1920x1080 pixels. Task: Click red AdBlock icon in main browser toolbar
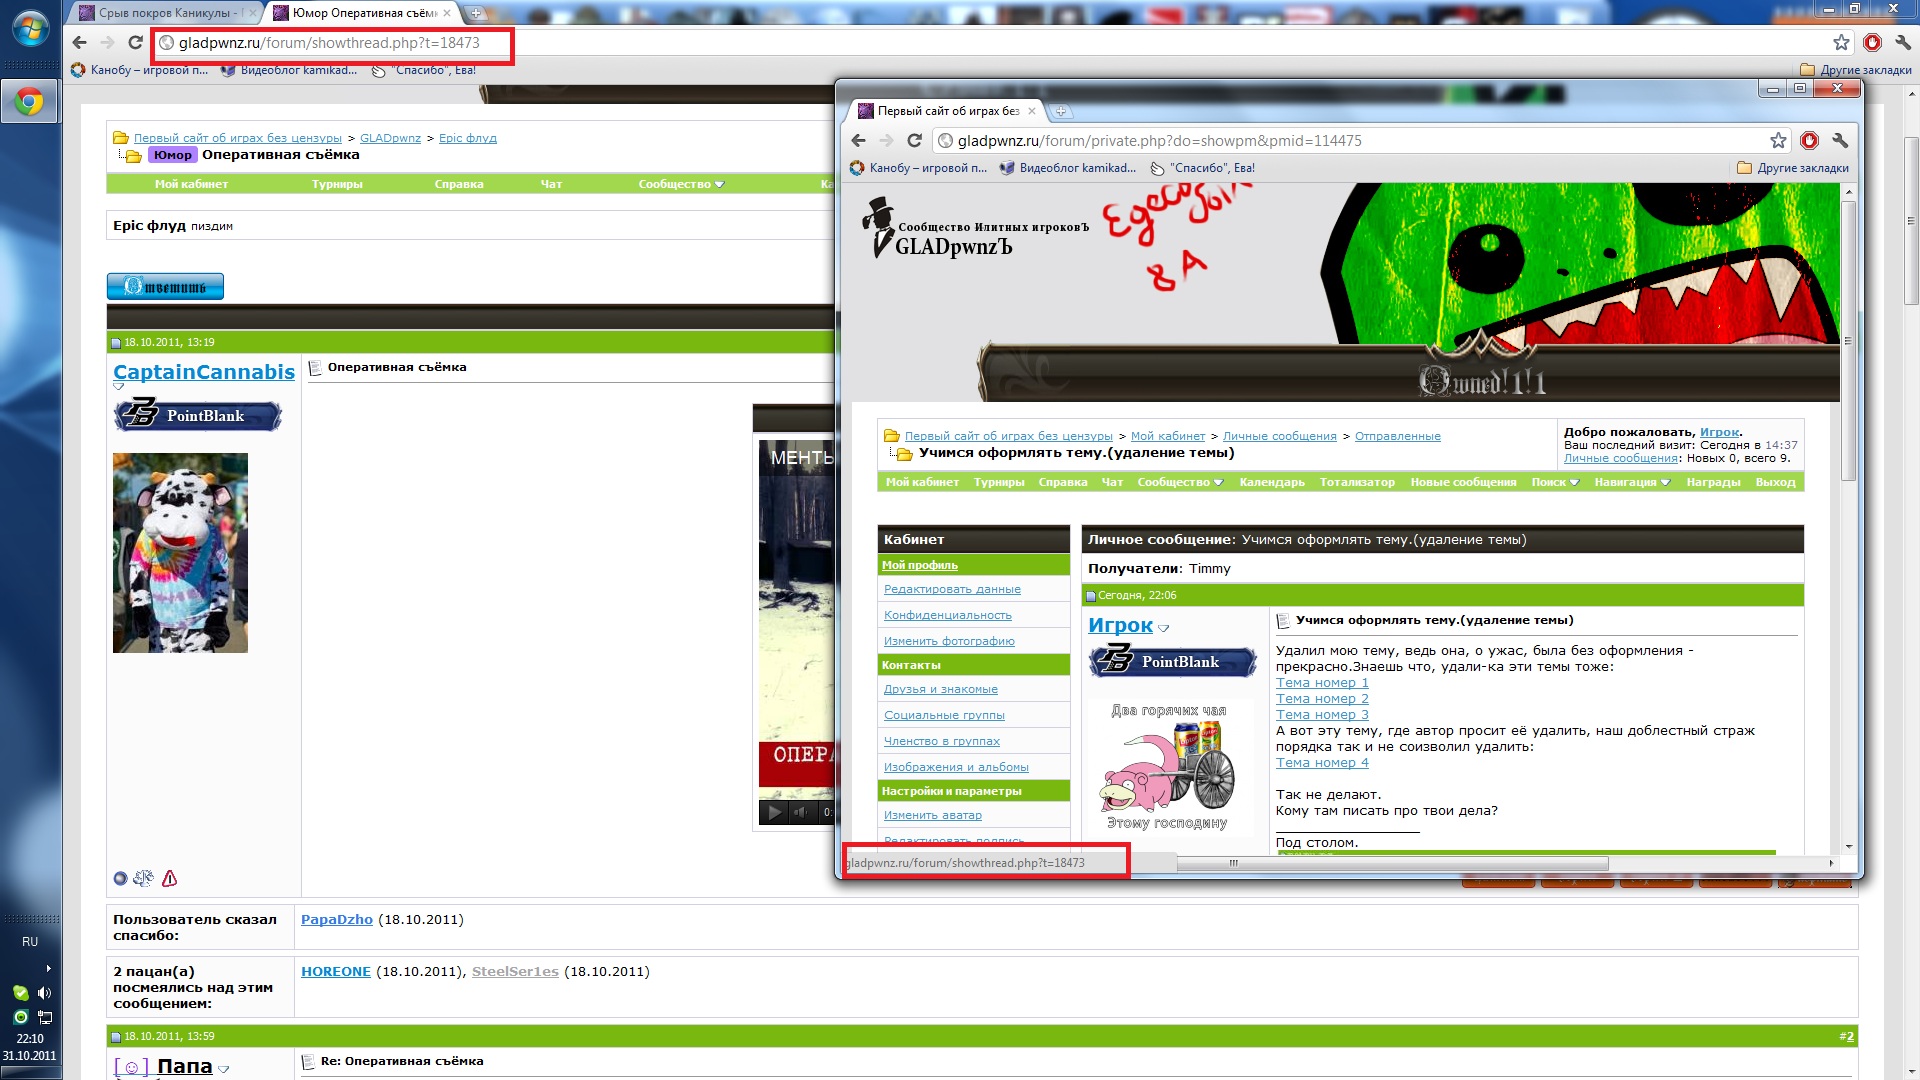(1872, 43)
